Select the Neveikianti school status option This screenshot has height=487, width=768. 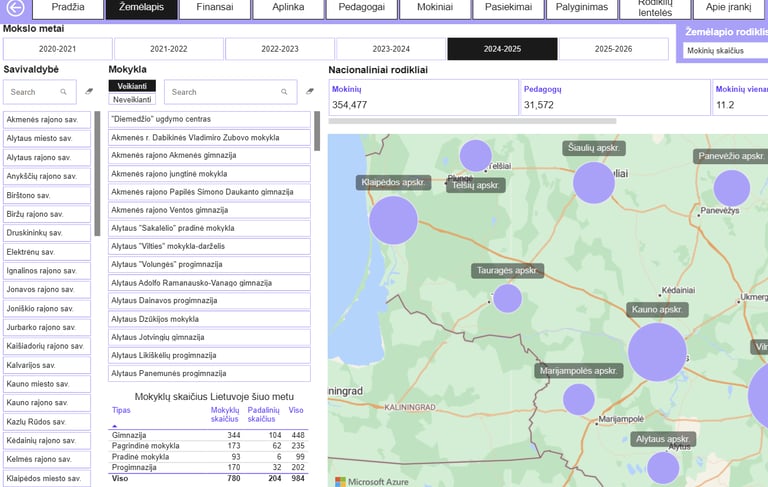[132, 99]
